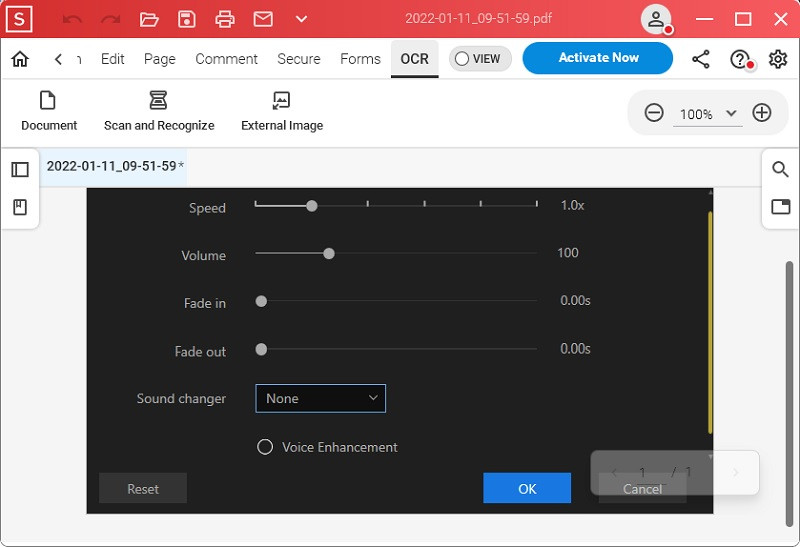The image size is (800, 547).
Task: Click the Fade out slider handle
Action: [x=261, y=350]
